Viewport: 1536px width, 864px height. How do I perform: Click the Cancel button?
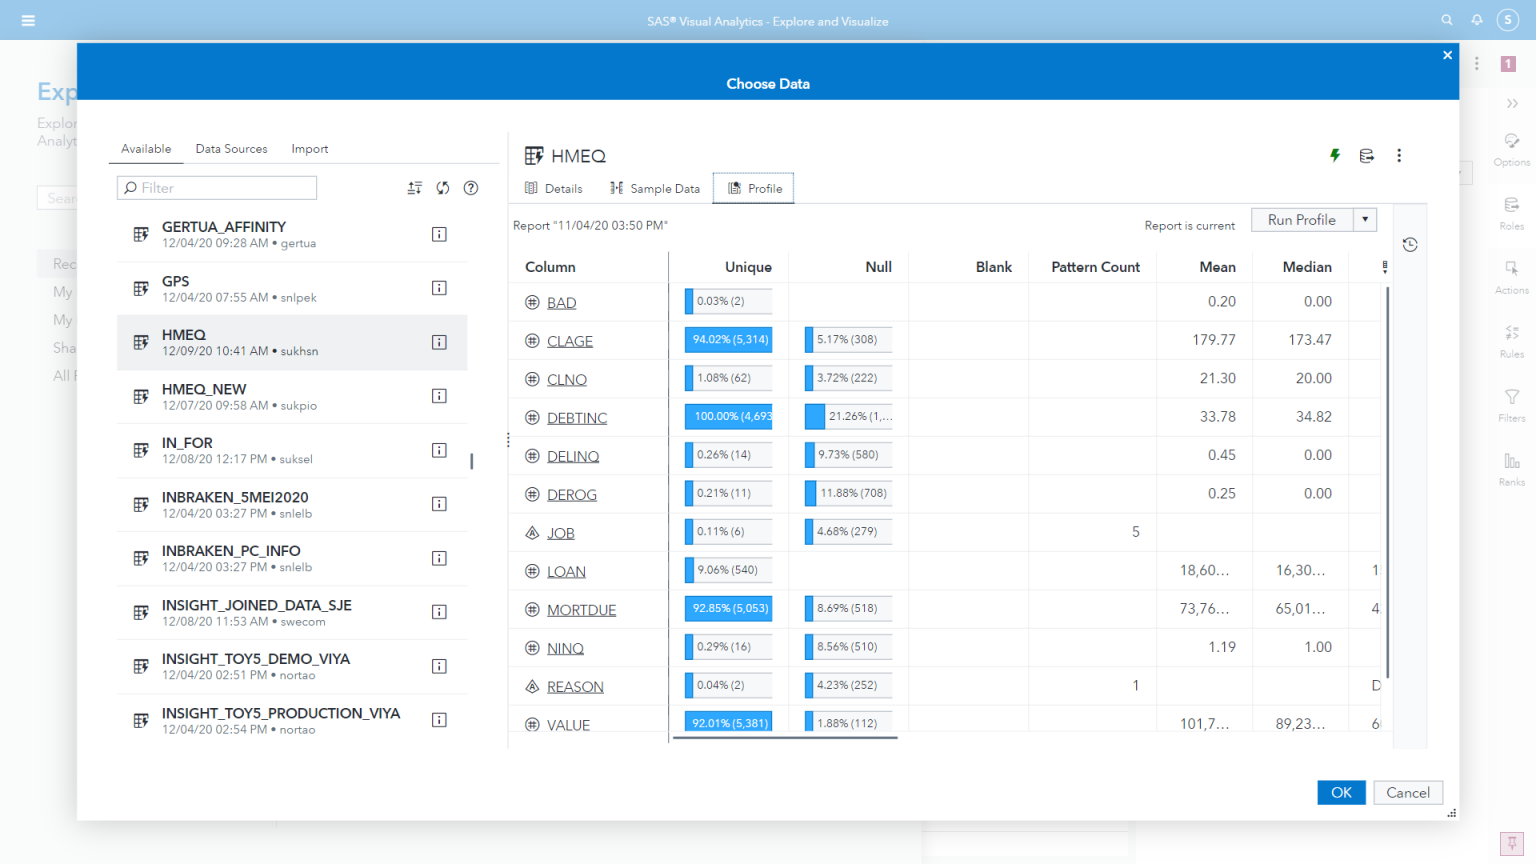point(1407,792)
